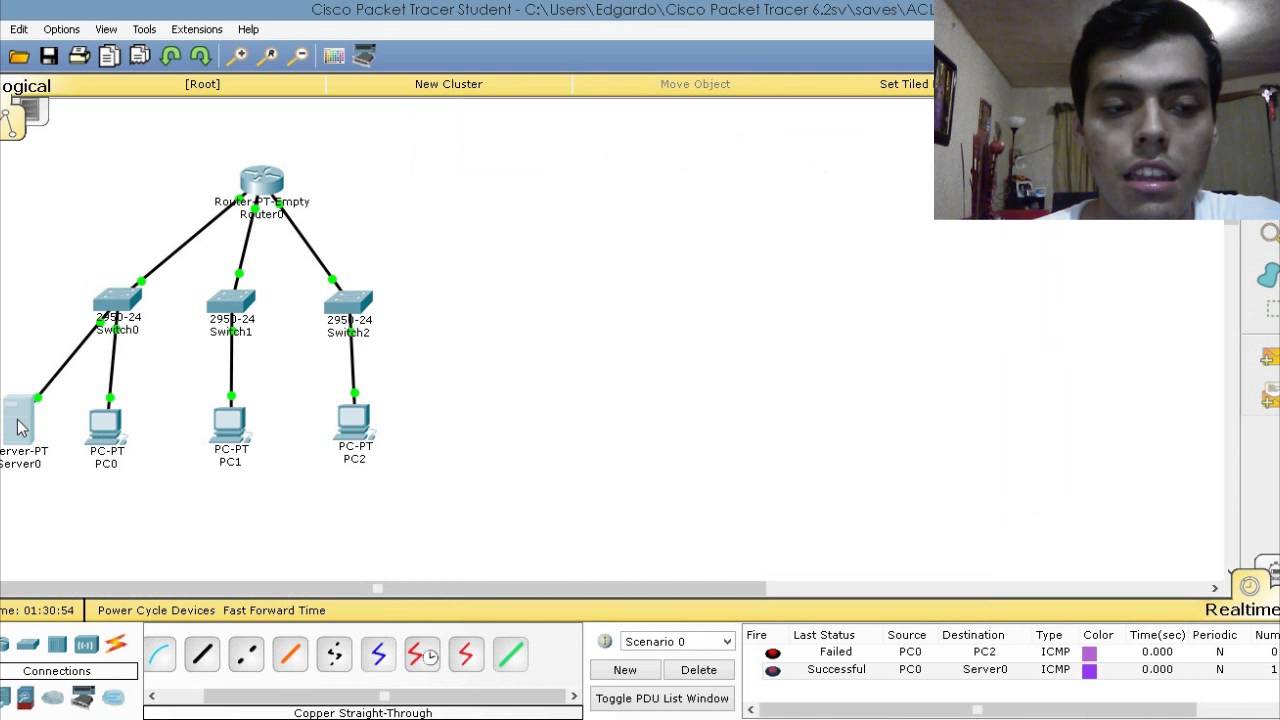Select the Connections lightning bolt category
Image resolution: width=1280 pixels, height=720 pixels.
(116, 644)
